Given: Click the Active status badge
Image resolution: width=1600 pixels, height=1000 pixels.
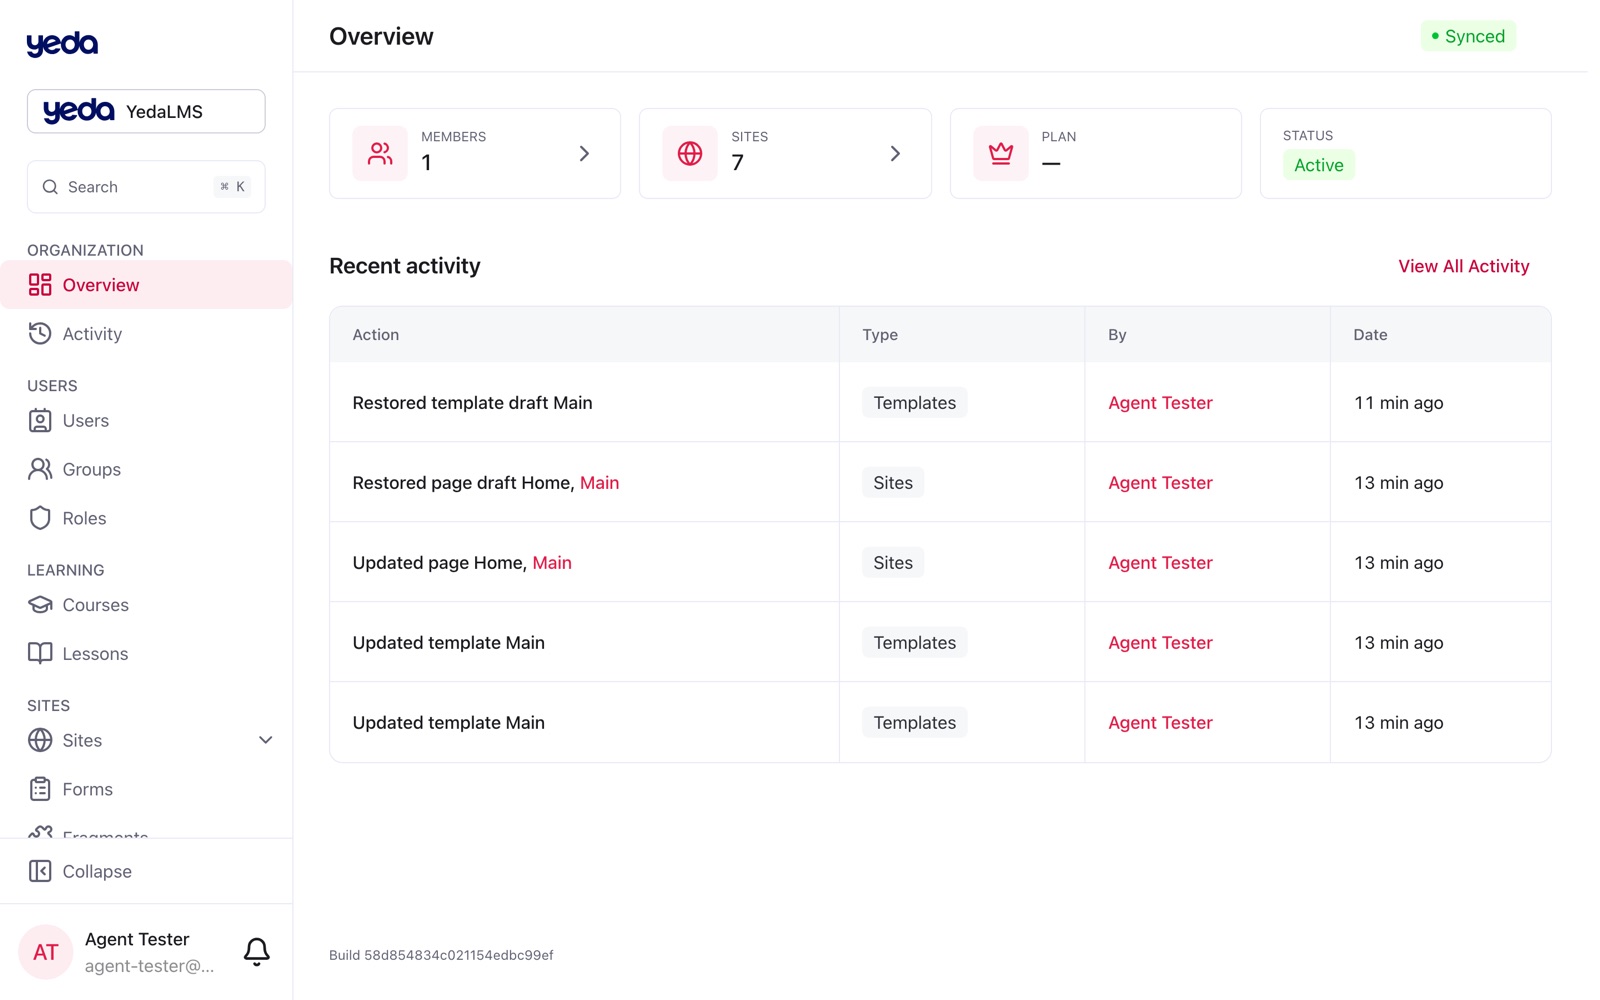Looking at the screenshot, I should (1318, 165).
